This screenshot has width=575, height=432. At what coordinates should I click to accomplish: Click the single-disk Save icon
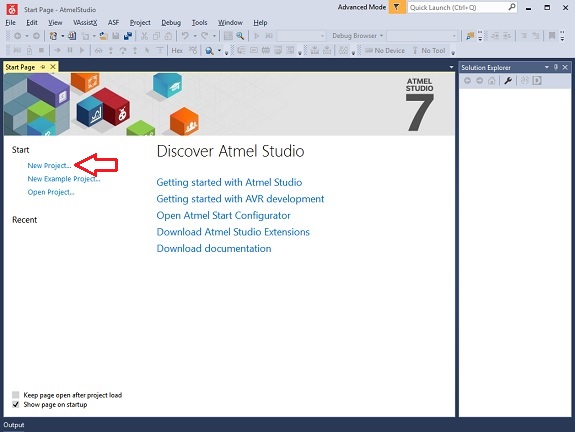pos(116,36)
